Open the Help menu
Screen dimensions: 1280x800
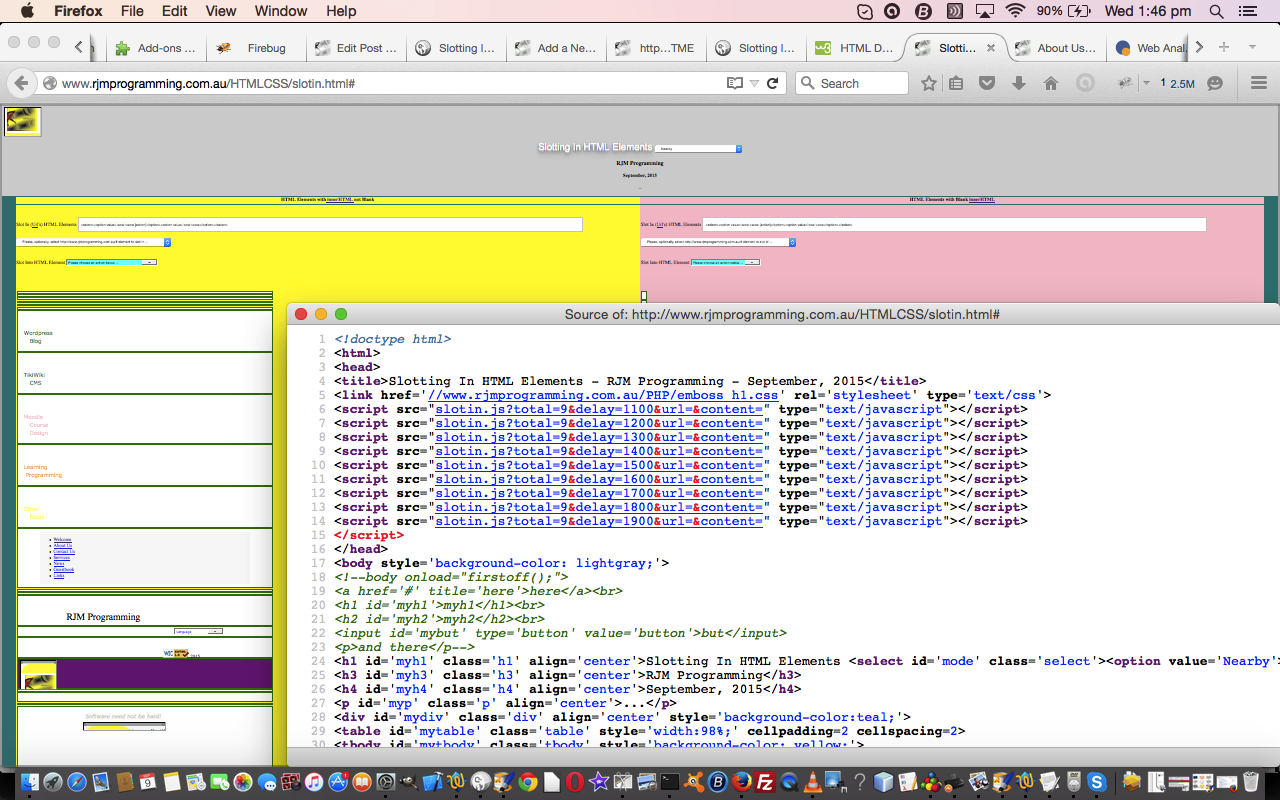point(341,11)
